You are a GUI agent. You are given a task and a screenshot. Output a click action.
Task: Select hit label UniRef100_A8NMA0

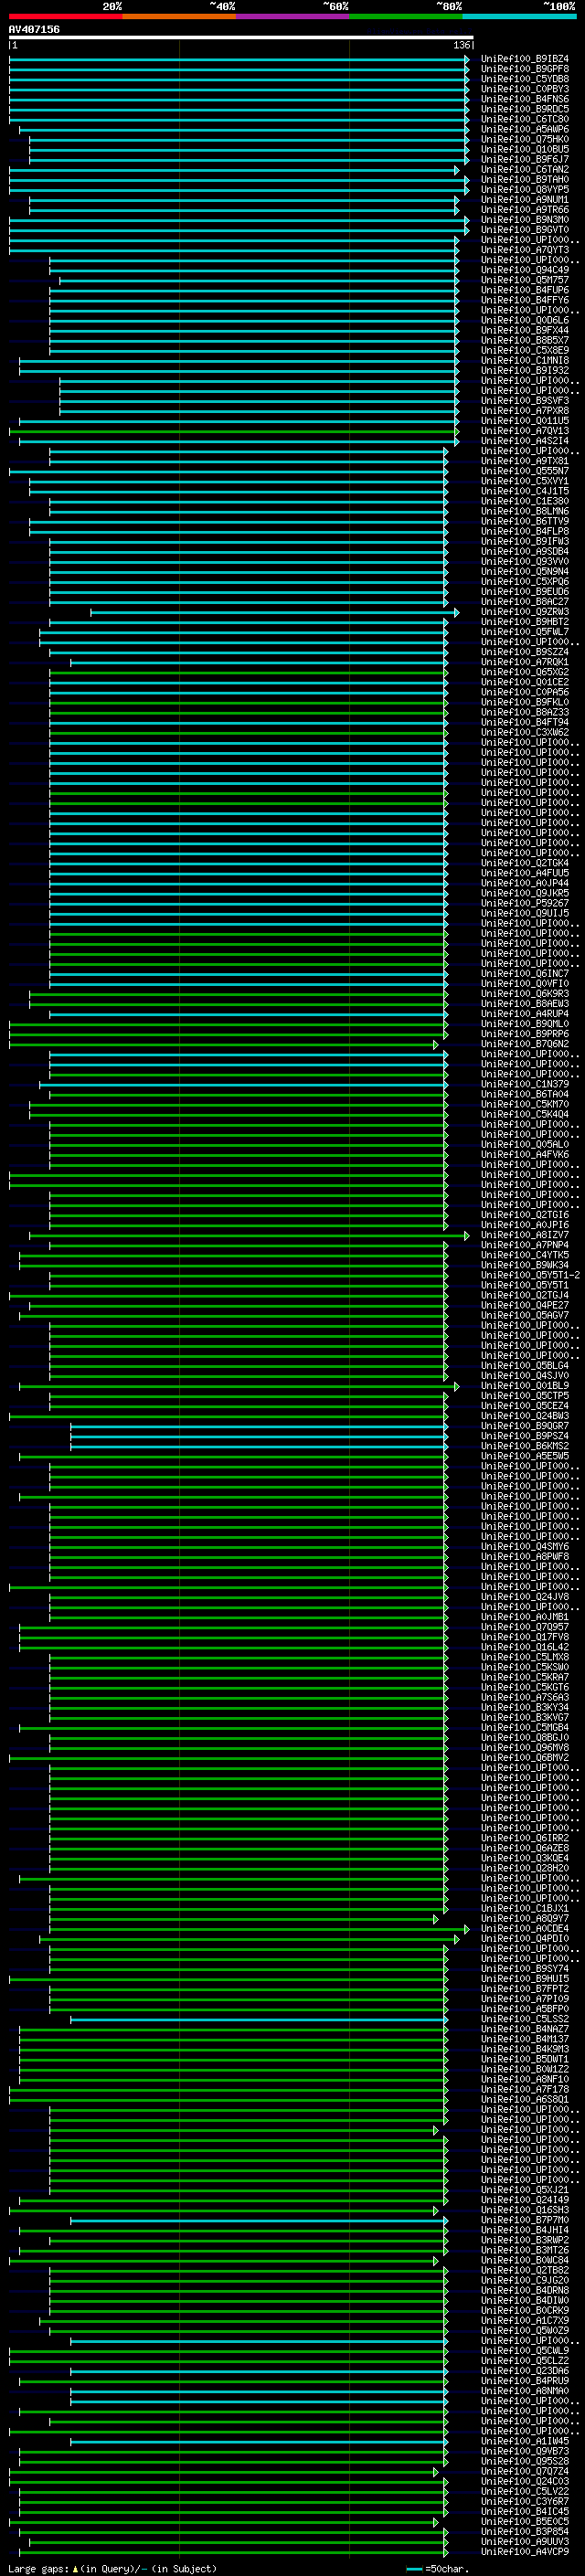[x=524, y=2391]
